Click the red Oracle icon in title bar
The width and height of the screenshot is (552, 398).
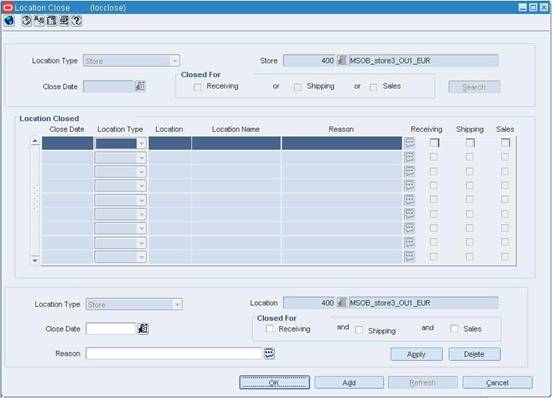(8, 7)
